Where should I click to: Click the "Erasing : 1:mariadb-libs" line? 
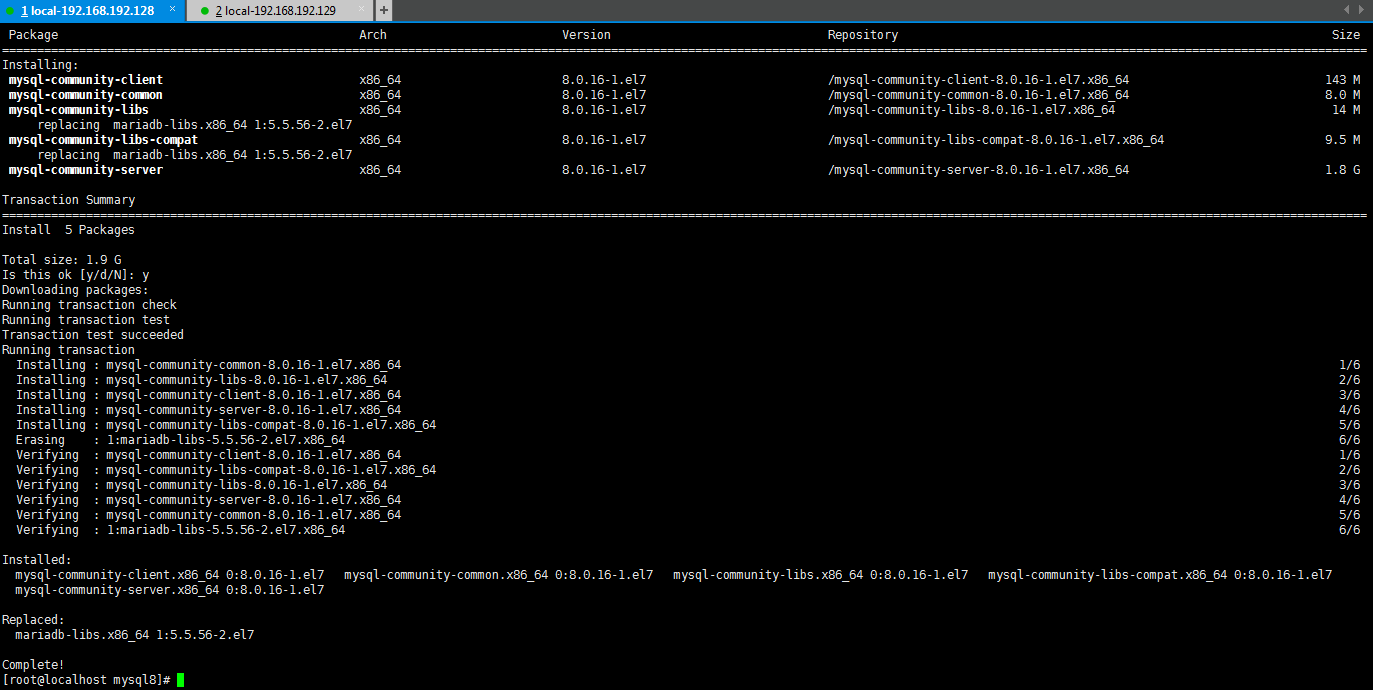(180, 440)
